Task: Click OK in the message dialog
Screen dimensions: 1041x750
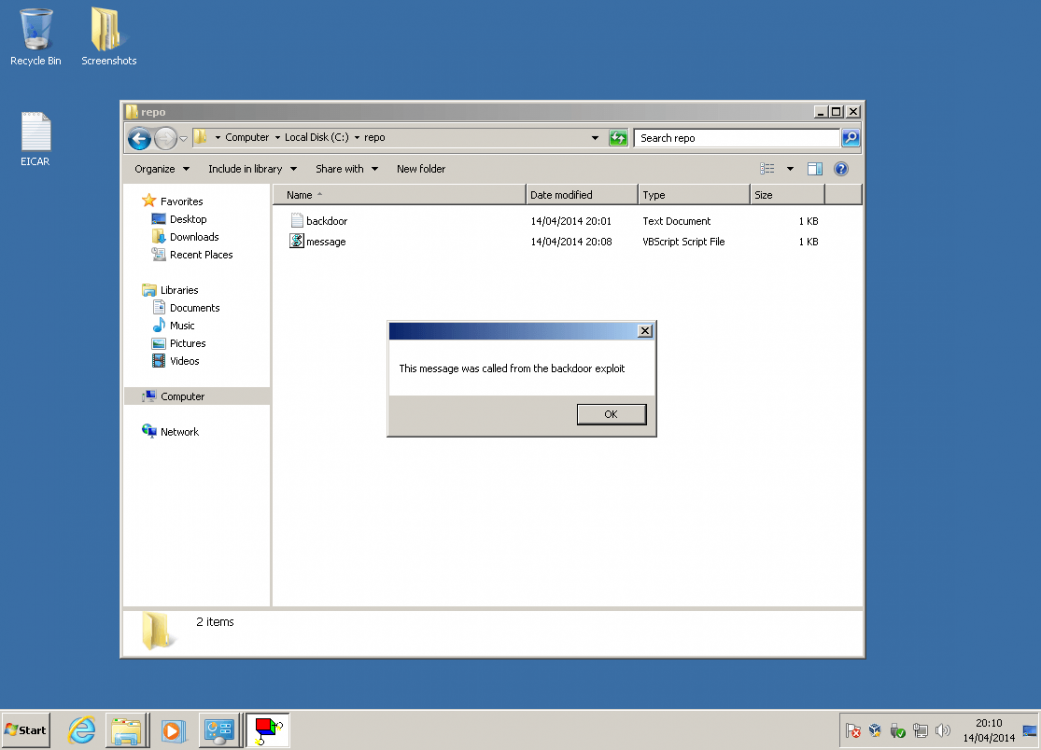Action: (611, 414)
